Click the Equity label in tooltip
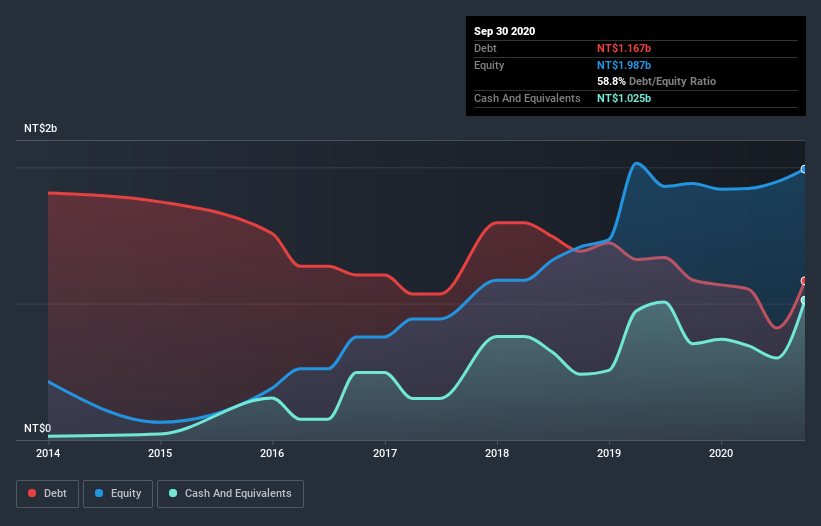The width and height of the screenshot is (821, 526). pyautogui.click(x=489, y=65)
